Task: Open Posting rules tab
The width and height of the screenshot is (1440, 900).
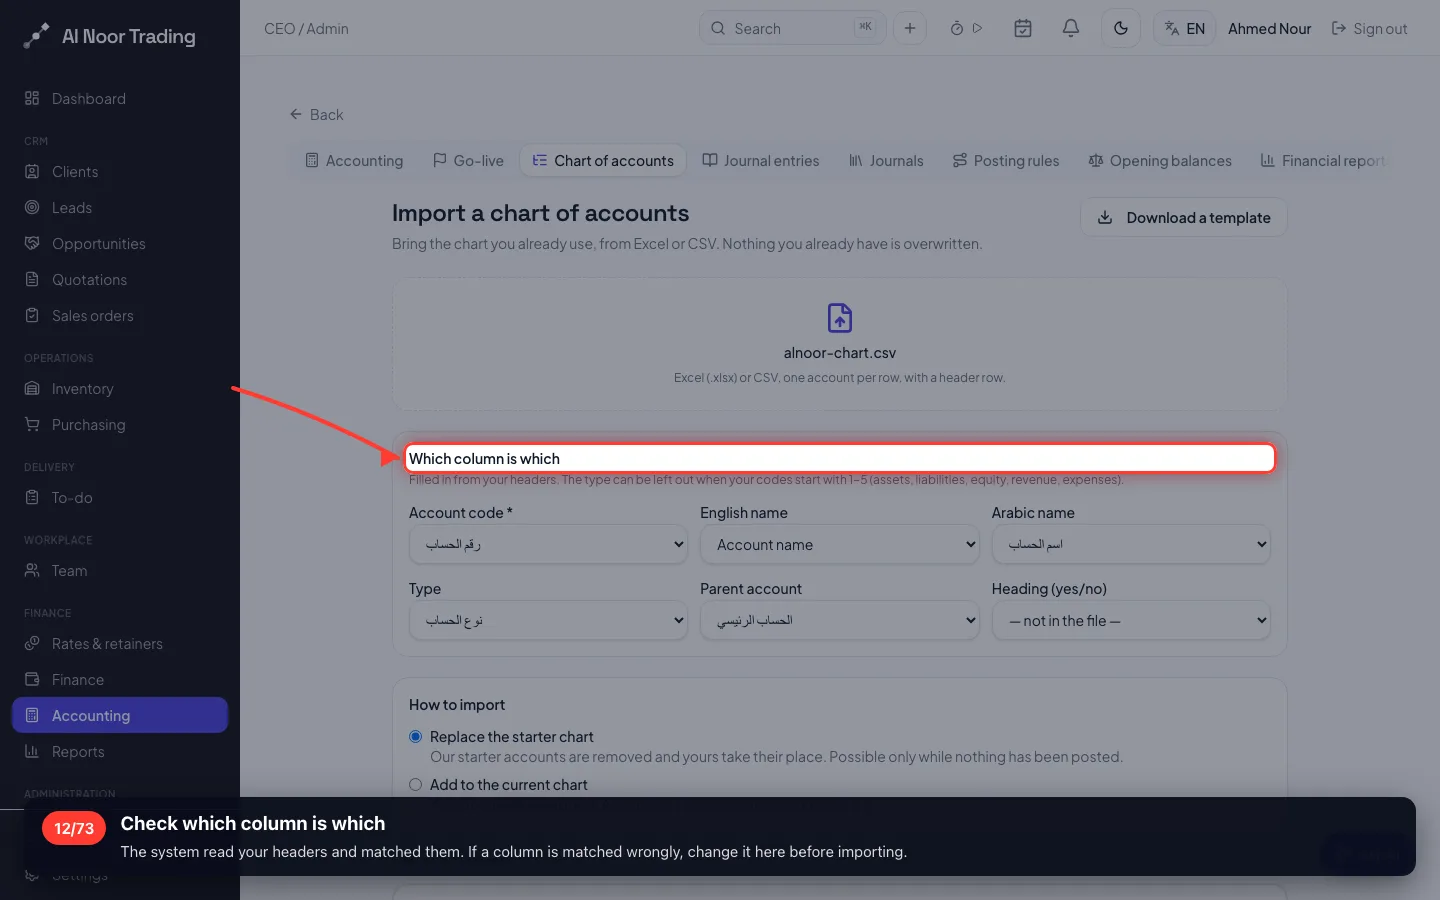Action: tap(1005, 160)
